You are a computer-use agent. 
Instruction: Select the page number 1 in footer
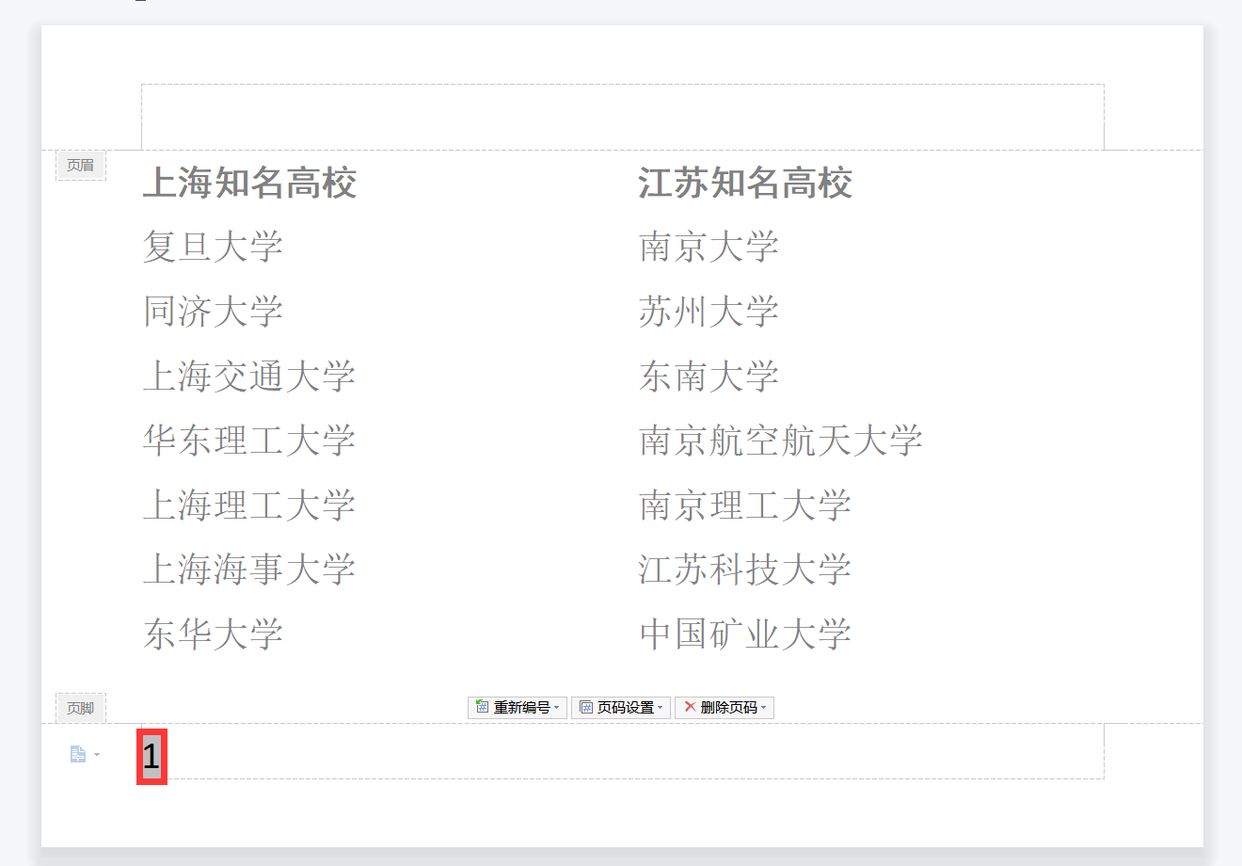coord(151,758)
